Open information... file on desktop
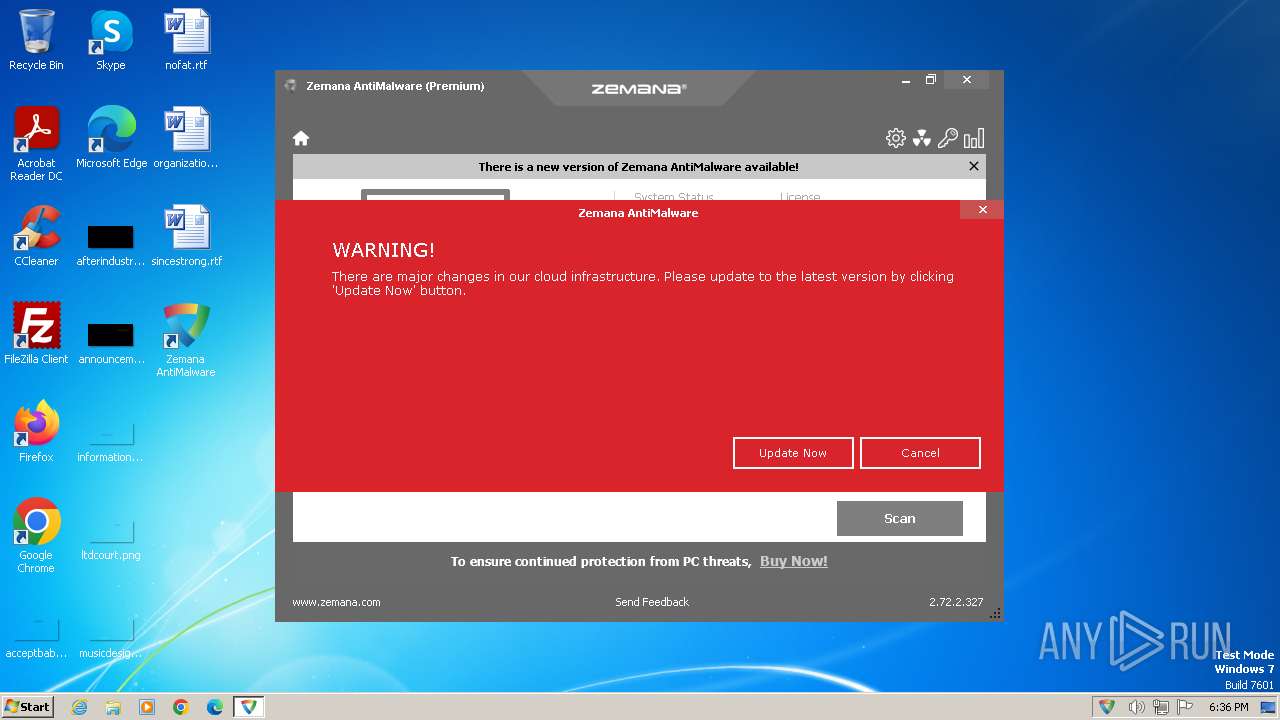 click(111, 441)
